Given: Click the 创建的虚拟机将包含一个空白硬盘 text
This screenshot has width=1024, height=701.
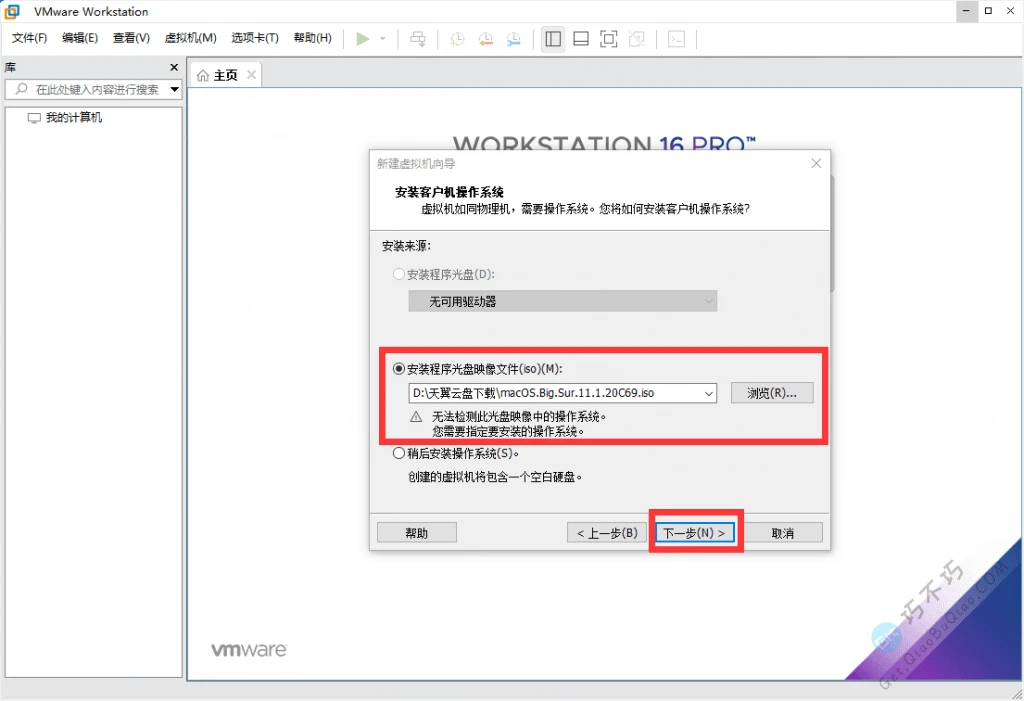Looking at the screenshot, I should coord(495,477).
